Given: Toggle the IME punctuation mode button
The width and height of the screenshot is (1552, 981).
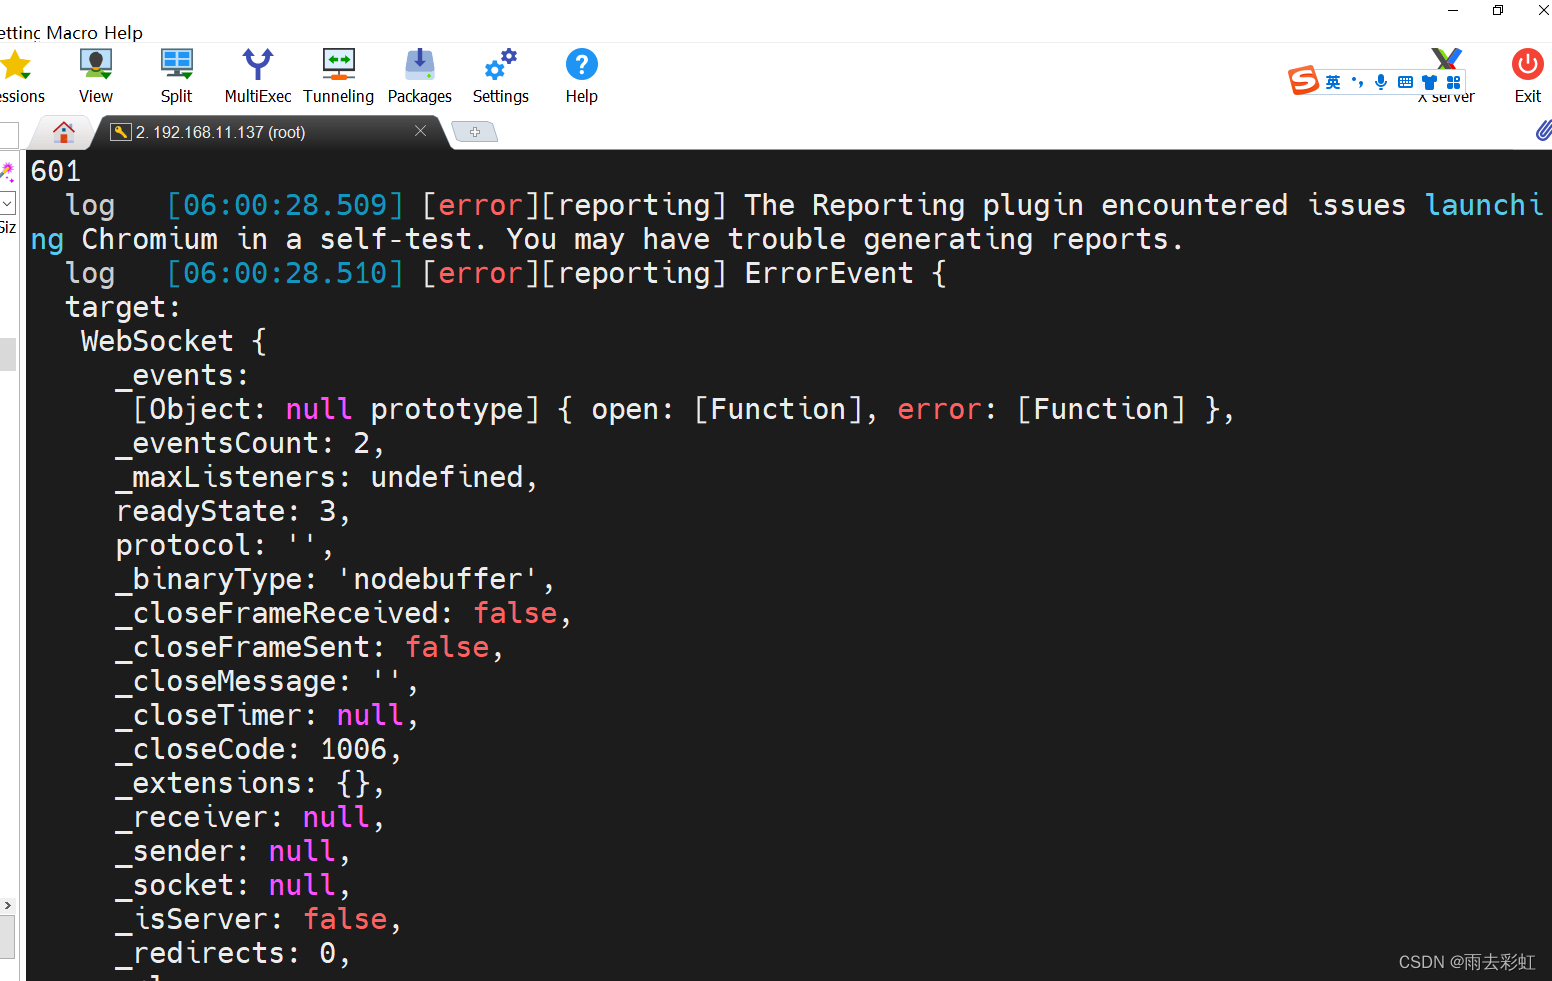Looking at the screenshot, I should point(1357,82).
